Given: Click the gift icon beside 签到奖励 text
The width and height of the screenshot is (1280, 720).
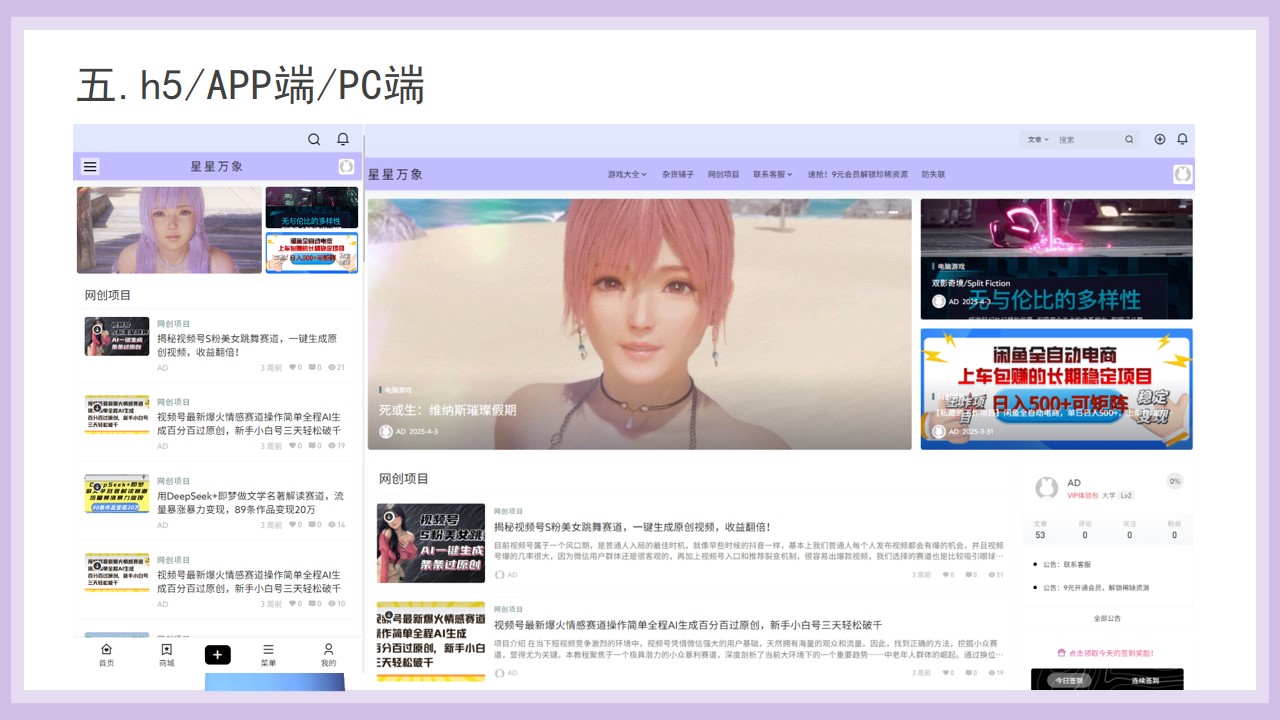Looking at the screenshot, I should pos(1061,653).
